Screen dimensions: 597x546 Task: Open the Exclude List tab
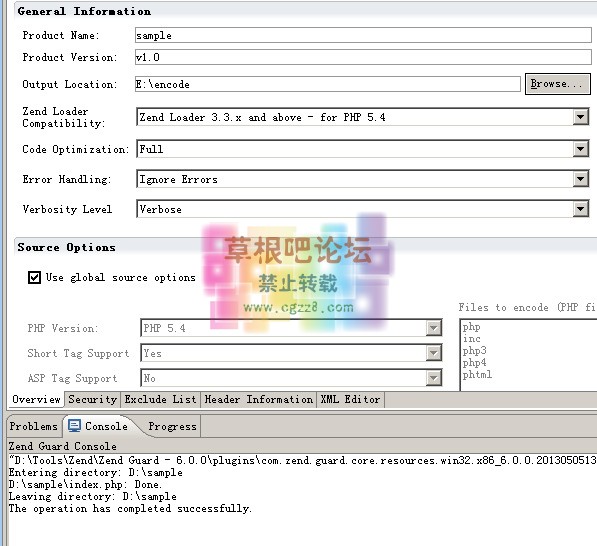[160, 399]
